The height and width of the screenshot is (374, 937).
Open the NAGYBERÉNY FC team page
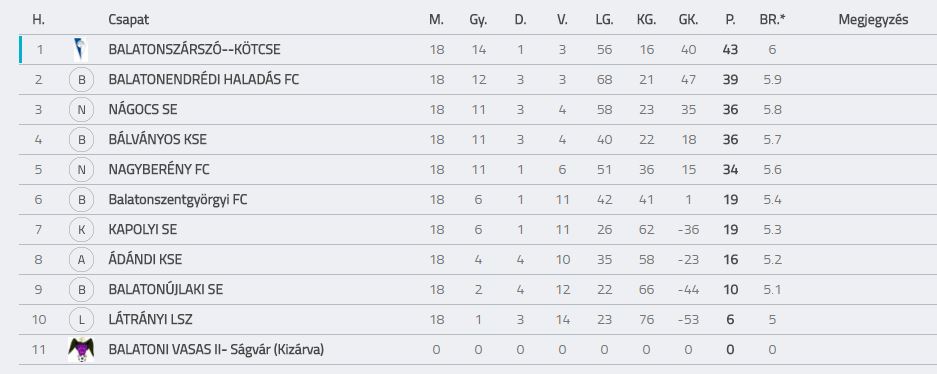point(159,170)
